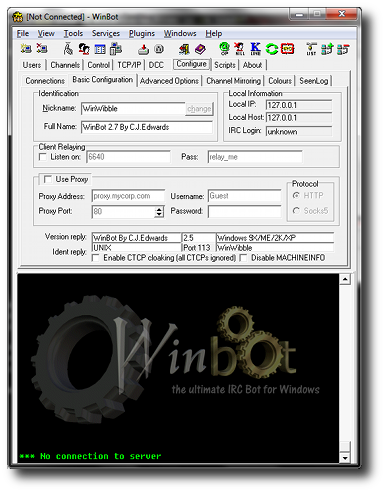This screenshot has height=492, width=385.
Task: Open the Plugins menu
Action: coord(142,33)
